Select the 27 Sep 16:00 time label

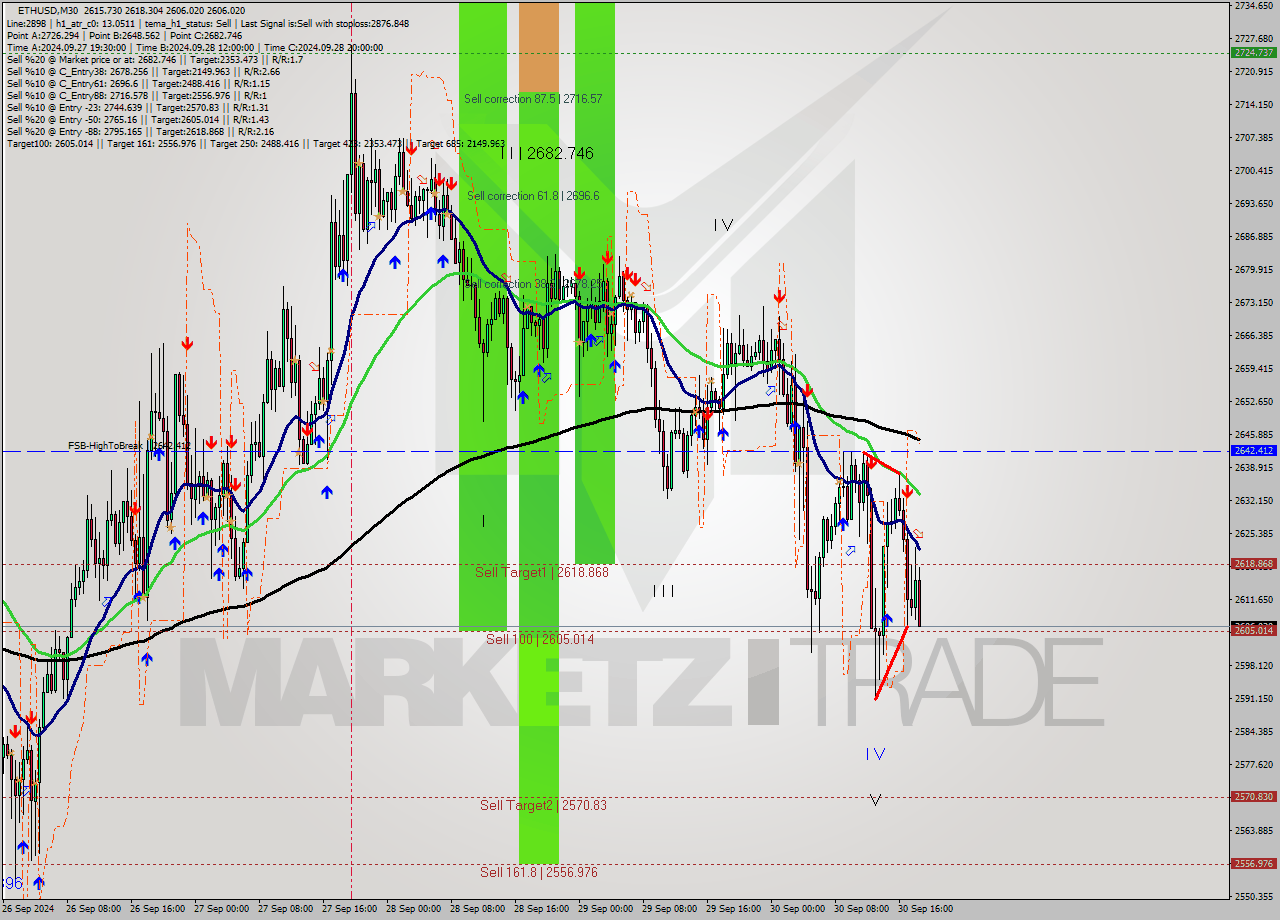351,909
